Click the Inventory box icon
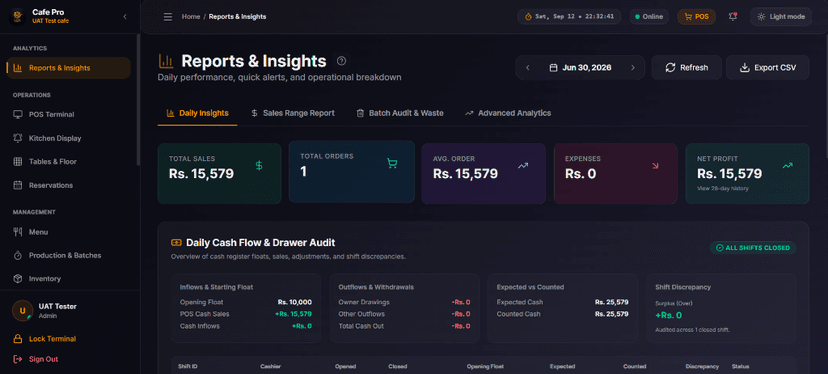Viewport: 828px width, 374px height. (17, 278)
